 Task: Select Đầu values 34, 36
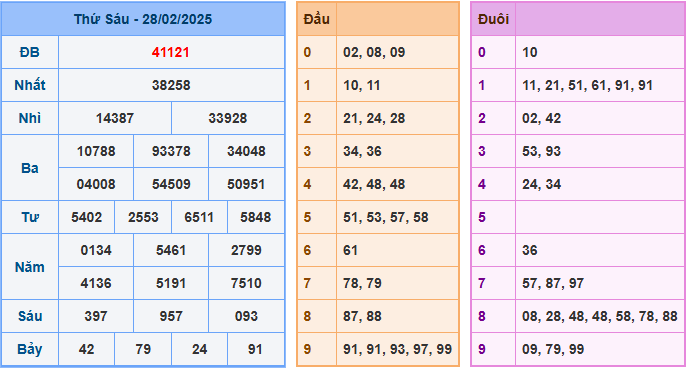point(362,151)
